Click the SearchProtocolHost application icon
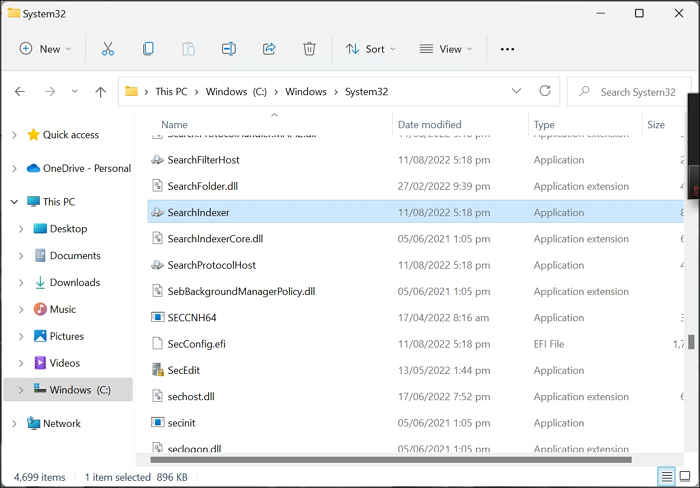 coord(157,265)
